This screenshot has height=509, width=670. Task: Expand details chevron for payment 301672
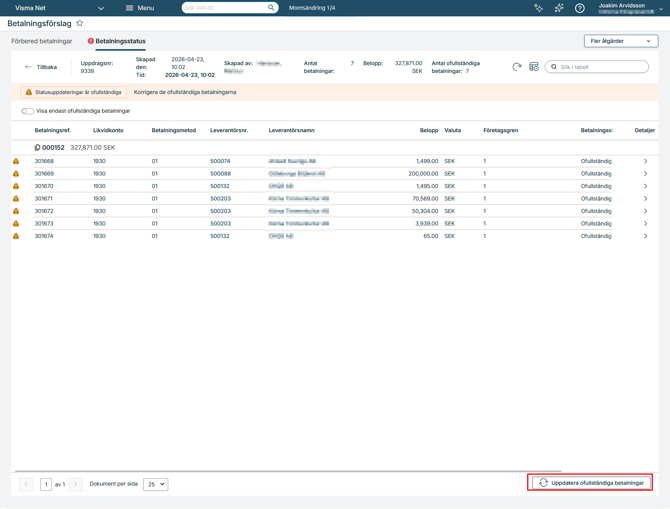[x=645, y=211]
